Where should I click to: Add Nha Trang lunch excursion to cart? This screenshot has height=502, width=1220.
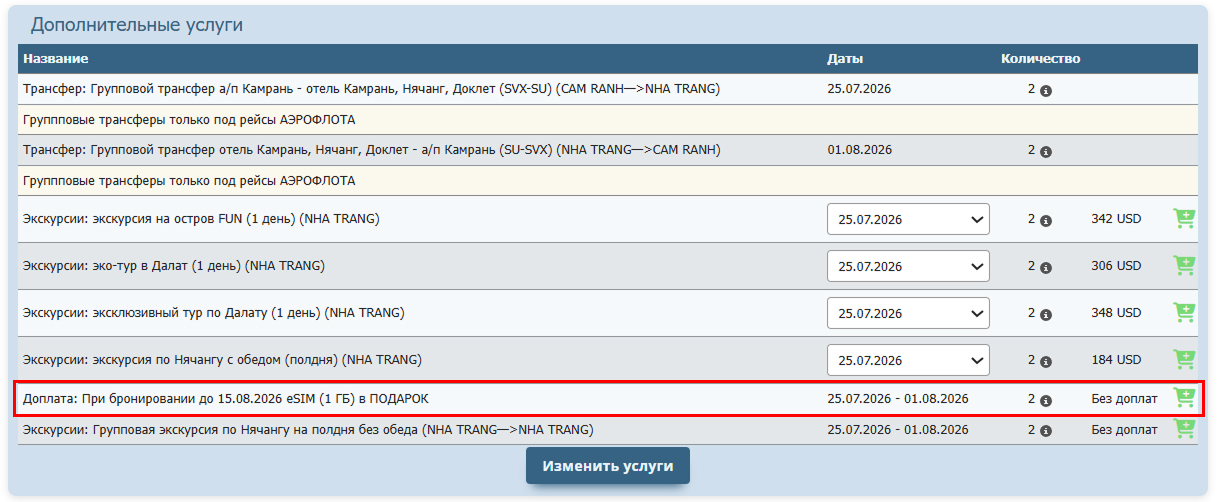(x=1184, y=360)
